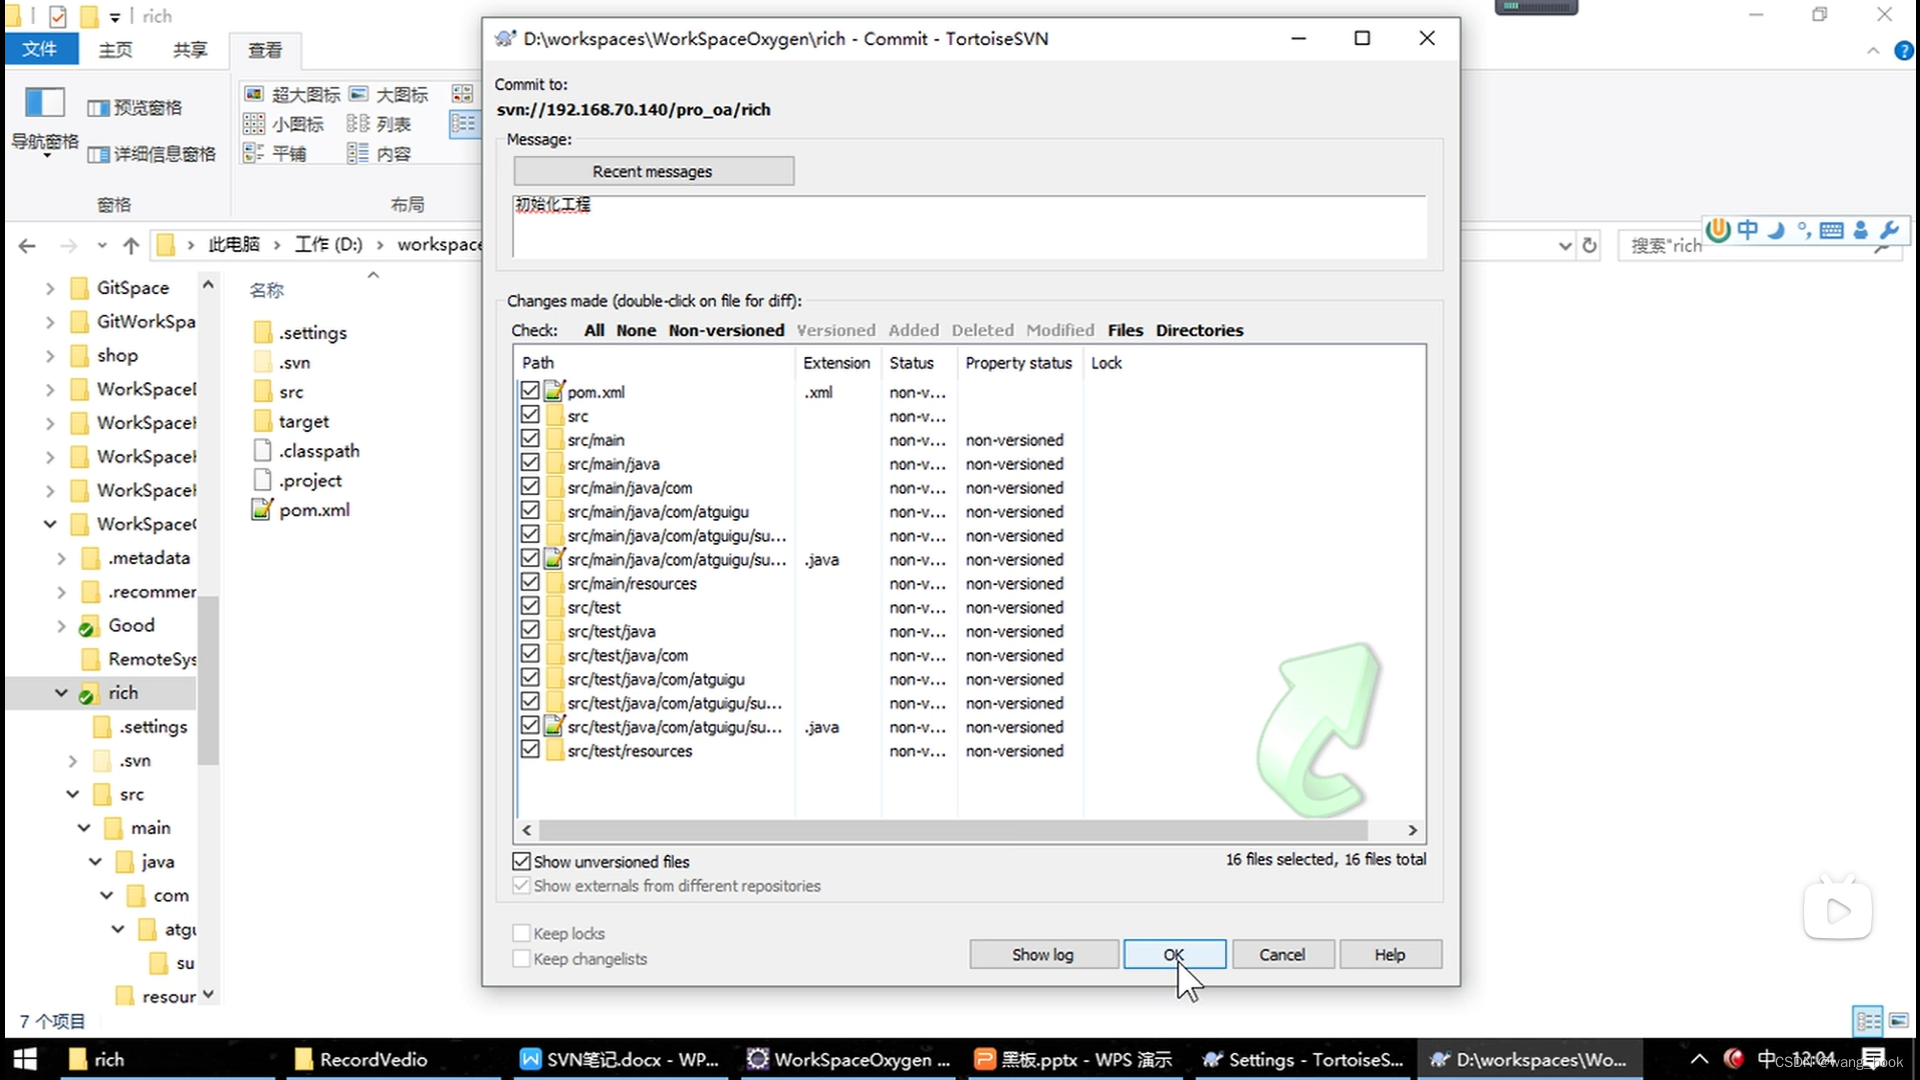Open the 文件 tab in Explorer

coord(39,49)
